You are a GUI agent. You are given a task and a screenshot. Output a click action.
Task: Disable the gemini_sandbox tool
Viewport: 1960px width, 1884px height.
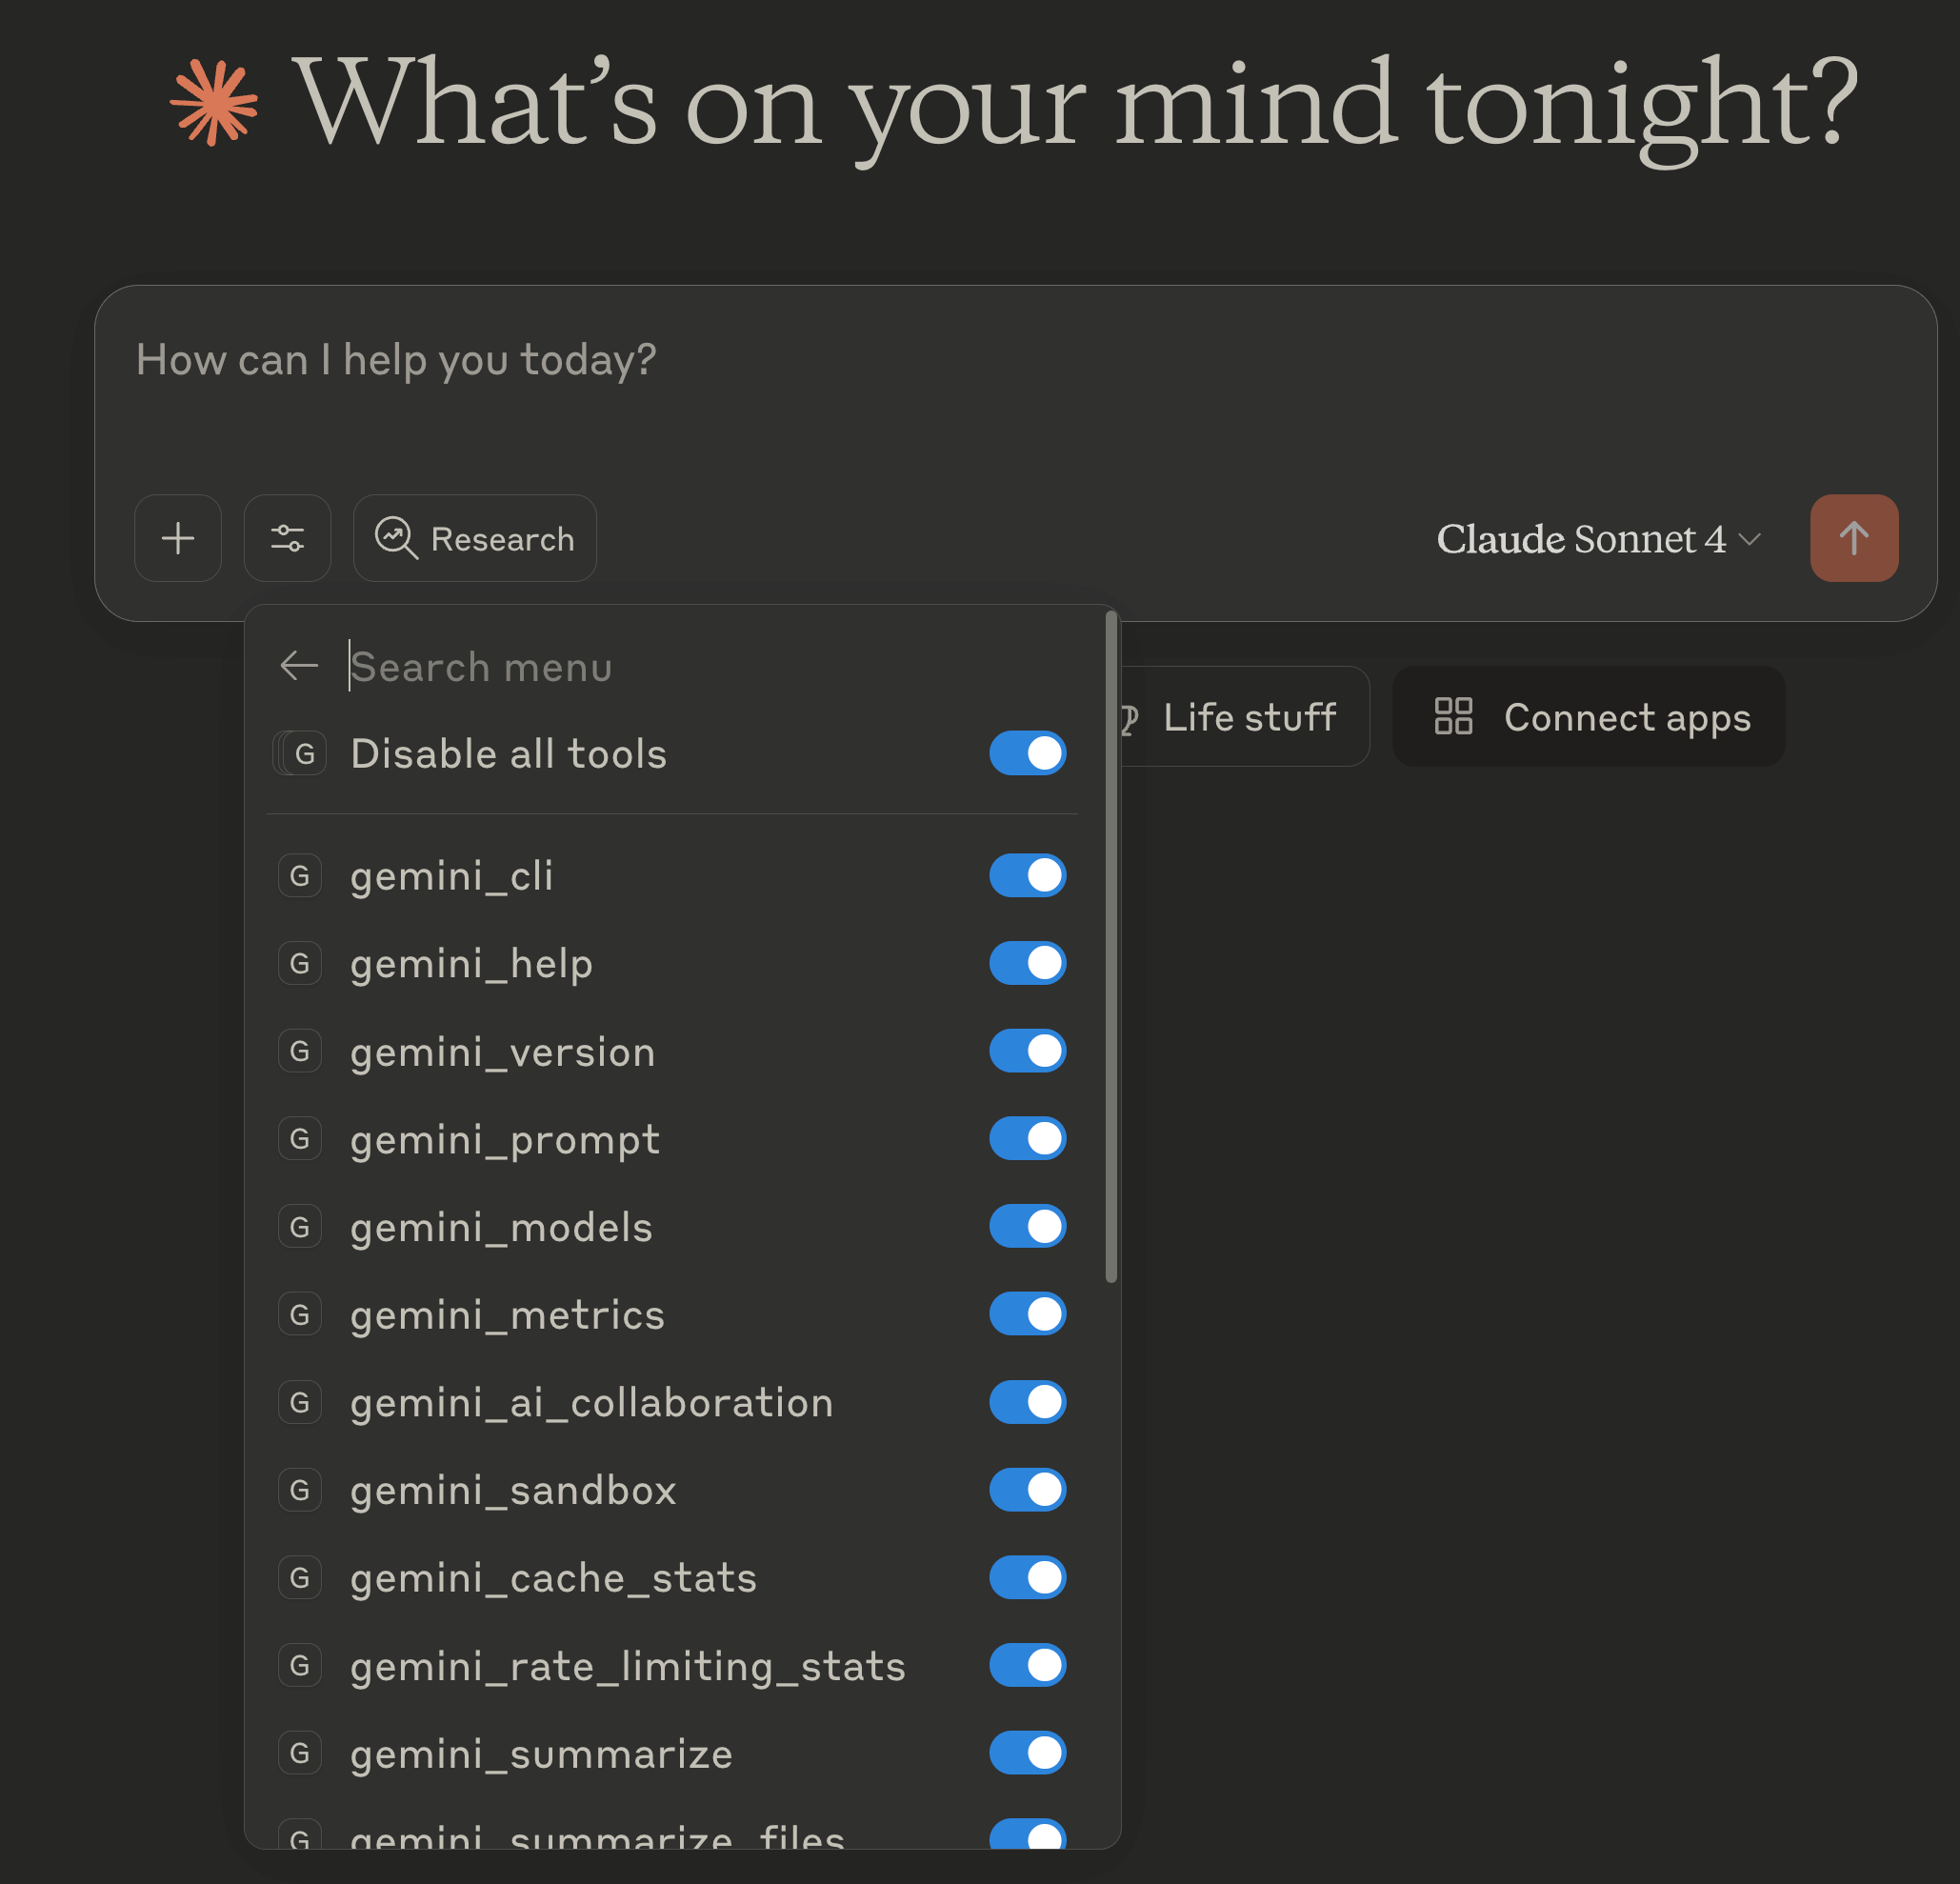click(x=1028, y=1490)
